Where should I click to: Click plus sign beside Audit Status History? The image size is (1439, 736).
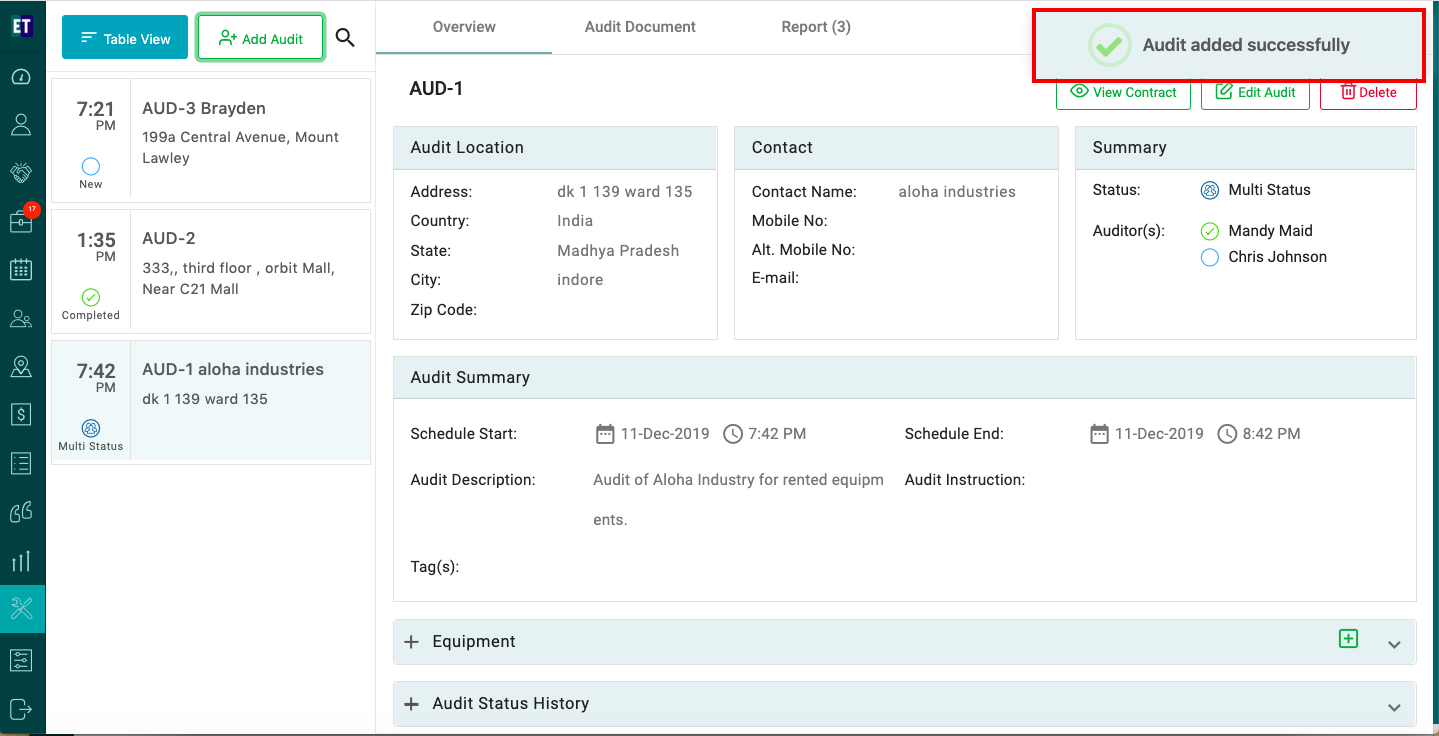tap(411, 704)
